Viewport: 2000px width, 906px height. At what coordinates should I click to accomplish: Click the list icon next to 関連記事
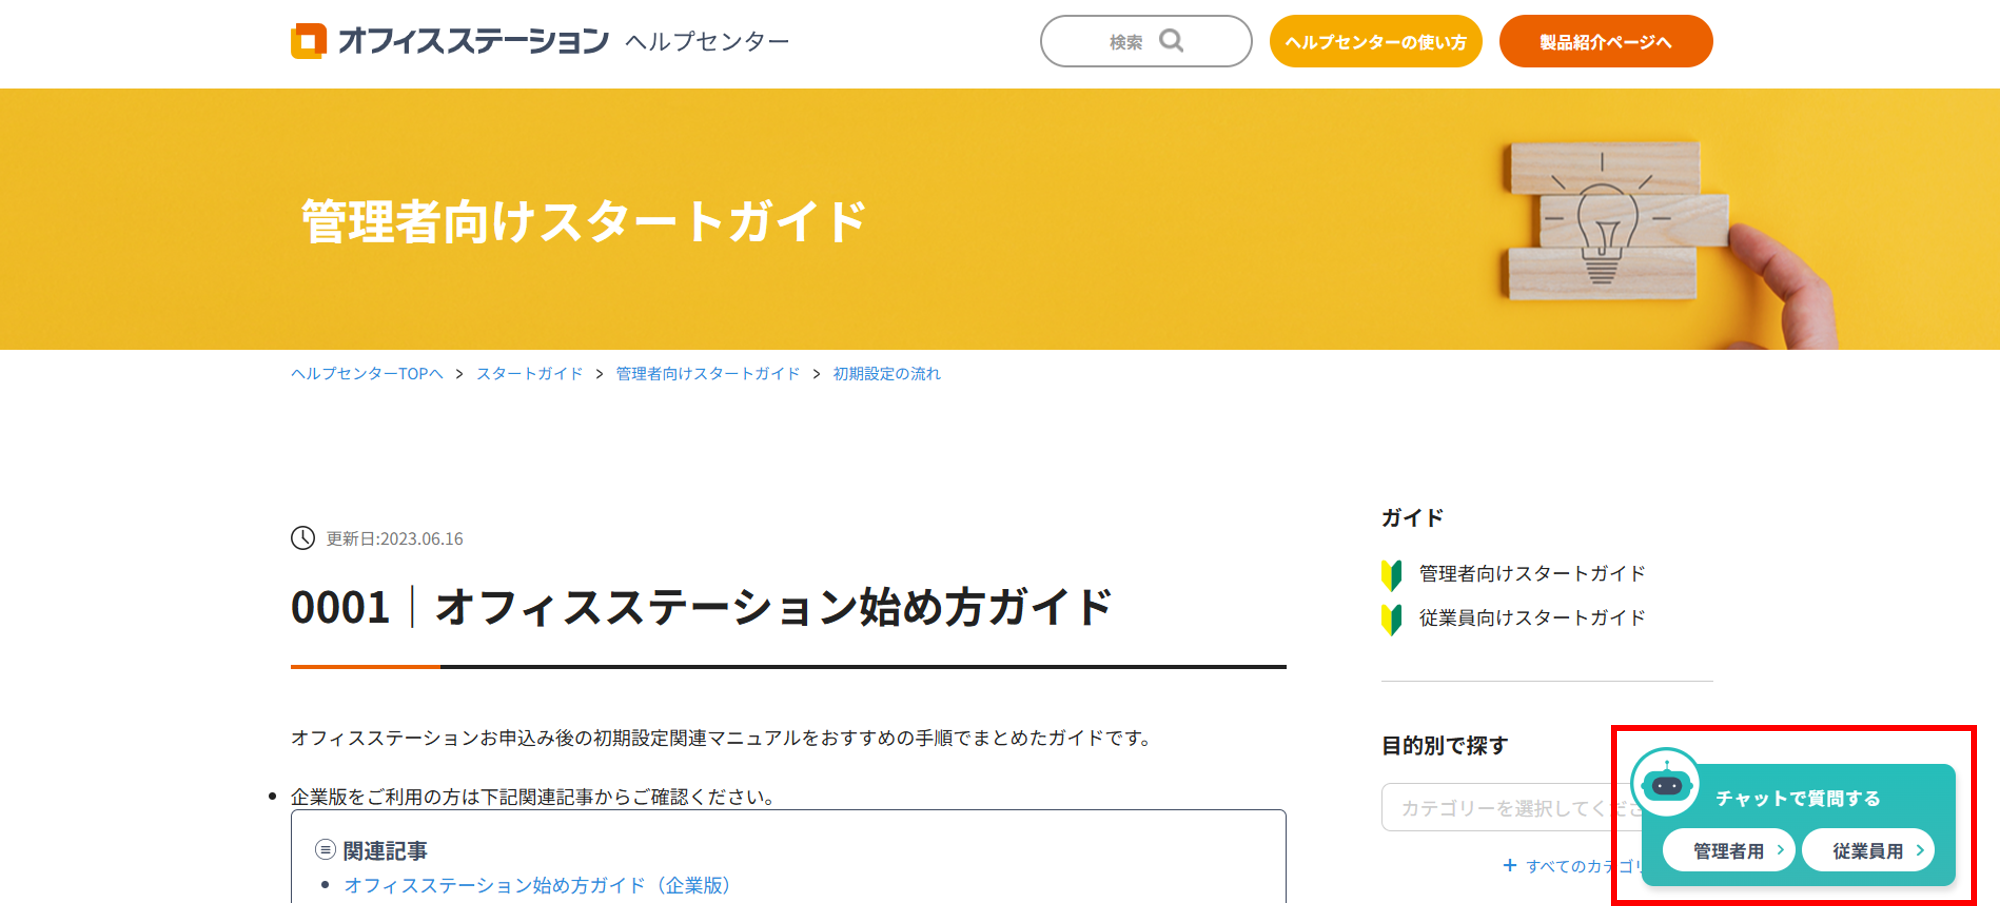coord(325,850)
